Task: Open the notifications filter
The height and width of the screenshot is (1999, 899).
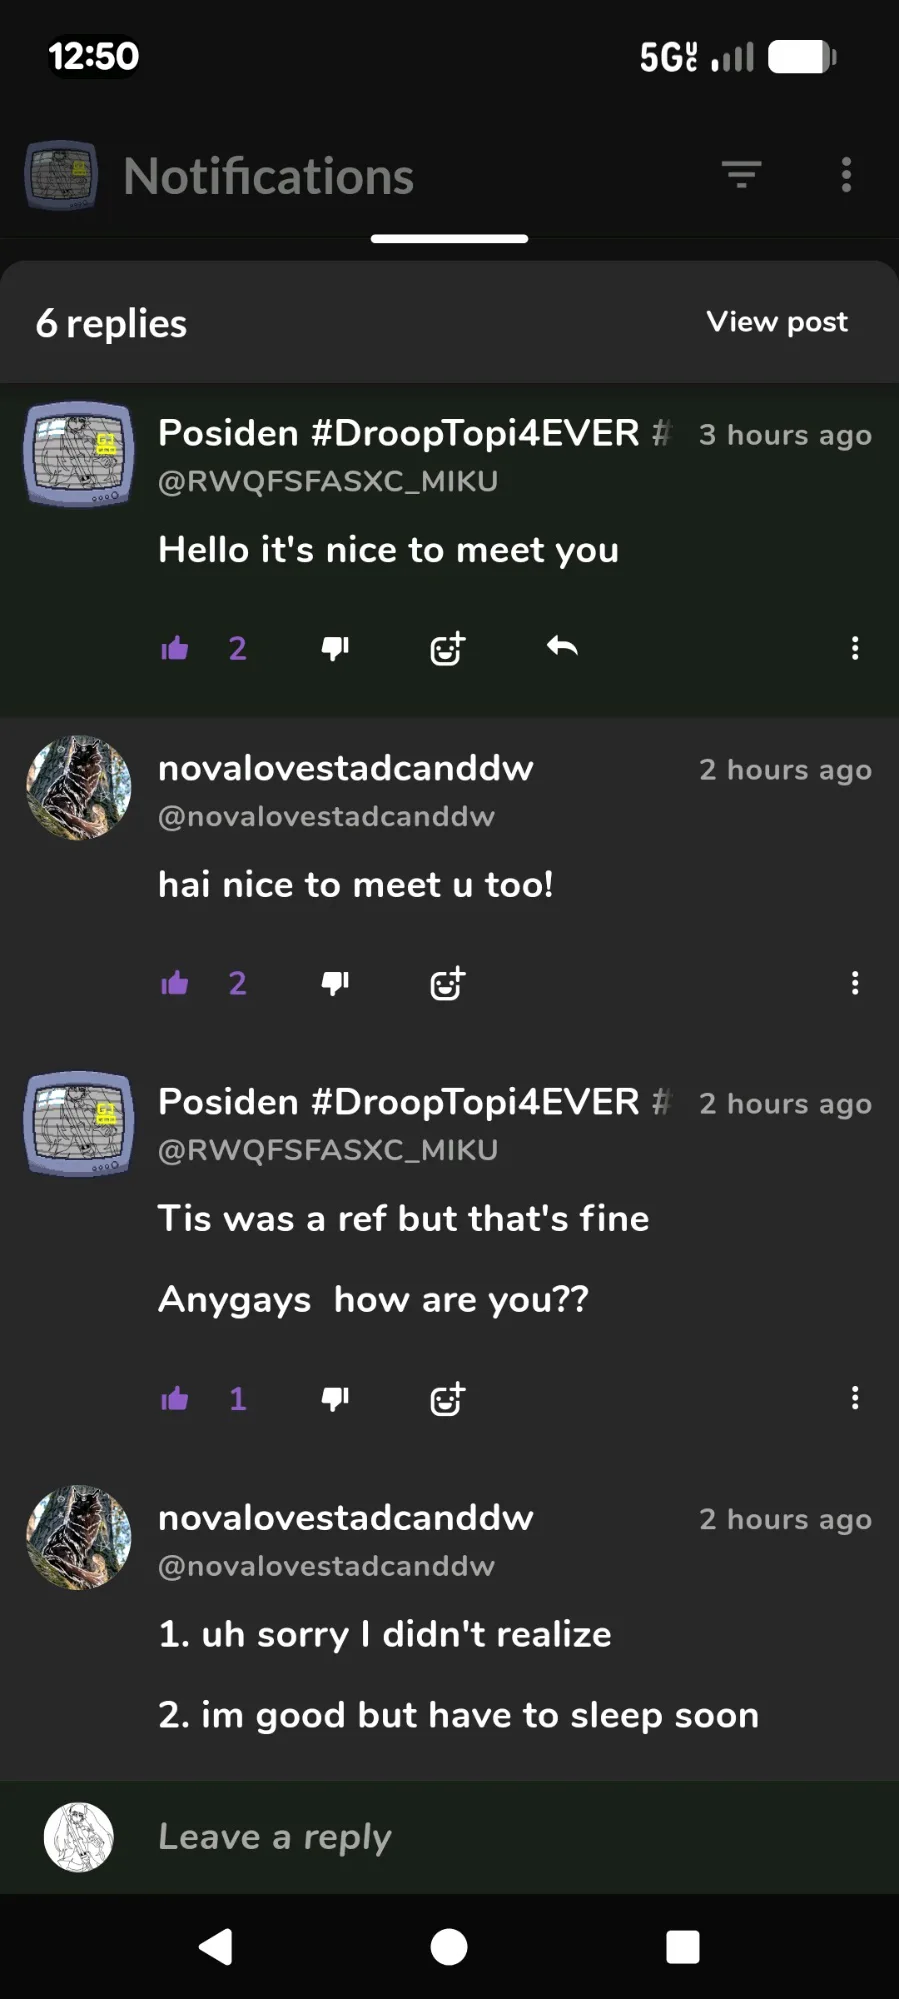Action: tap(742, 175)
